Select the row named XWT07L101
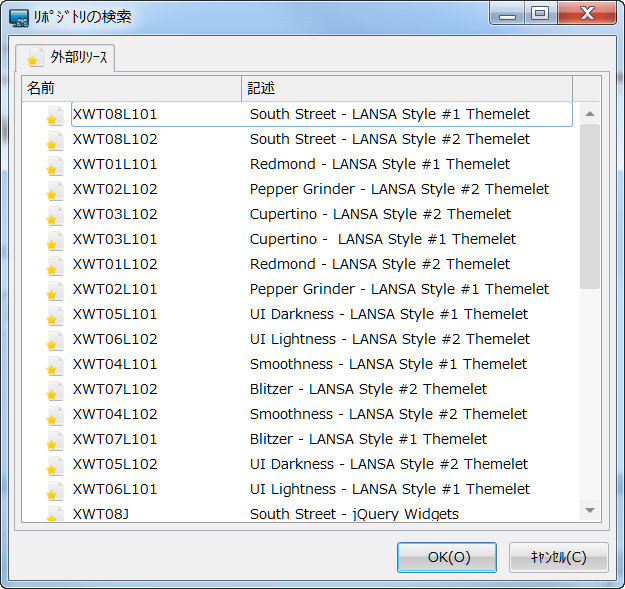 [x=297, y=439]
